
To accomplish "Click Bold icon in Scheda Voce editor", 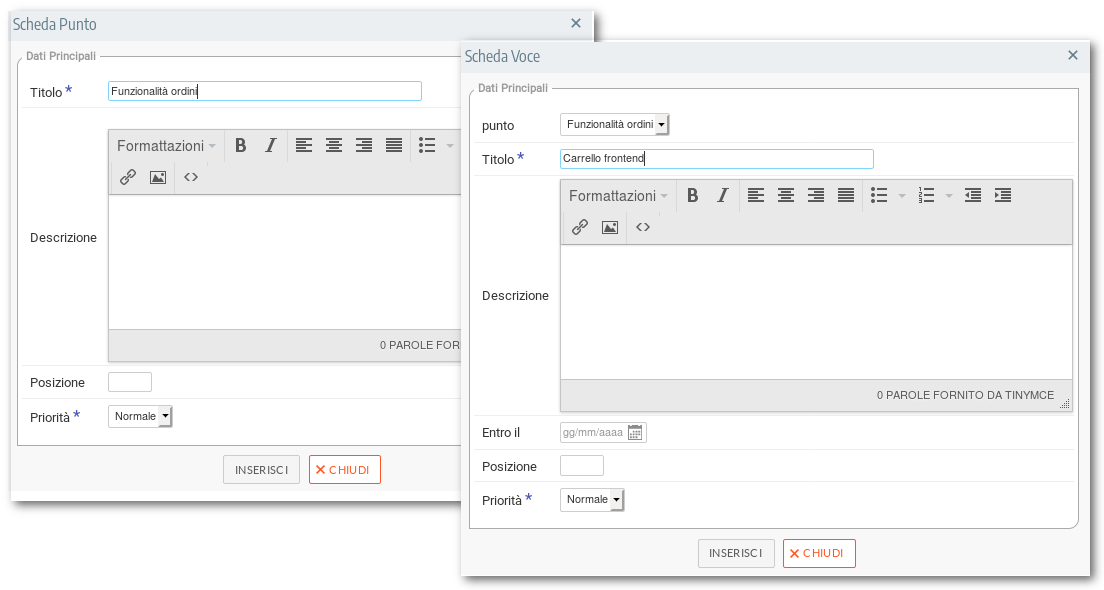I will 692,196.
